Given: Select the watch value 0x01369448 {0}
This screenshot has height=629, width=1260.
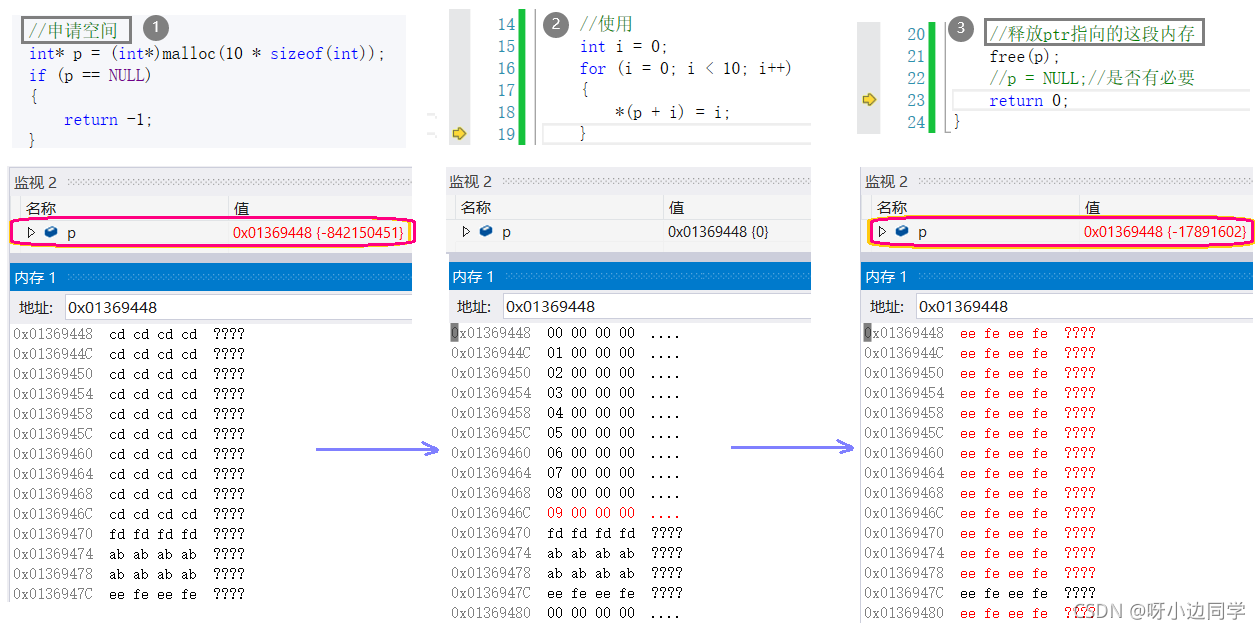Looking at the screenshot, I should pos(718,232).
